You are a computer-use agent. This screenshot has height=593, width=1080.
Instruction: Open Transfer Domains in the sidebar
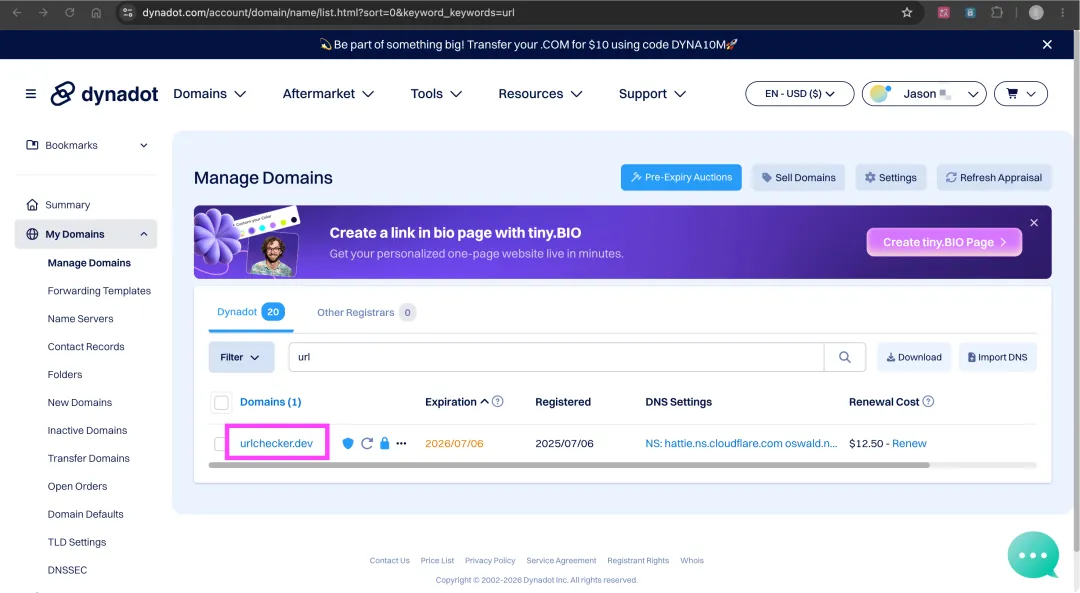point(88,458)
